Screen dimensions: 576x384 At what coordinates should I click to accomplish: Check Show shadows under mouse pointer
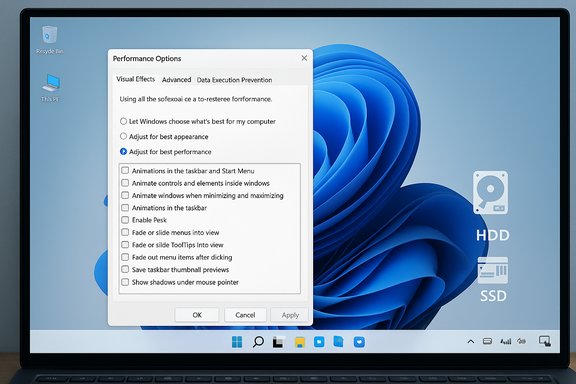tap(125, 282)
